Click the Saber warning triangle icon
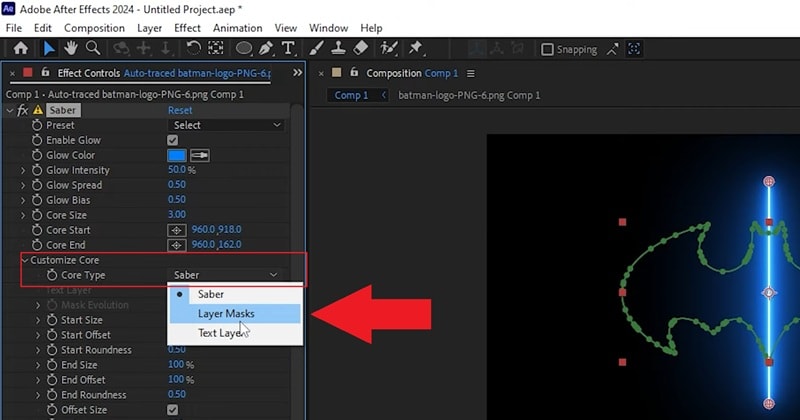 (38, 110)
